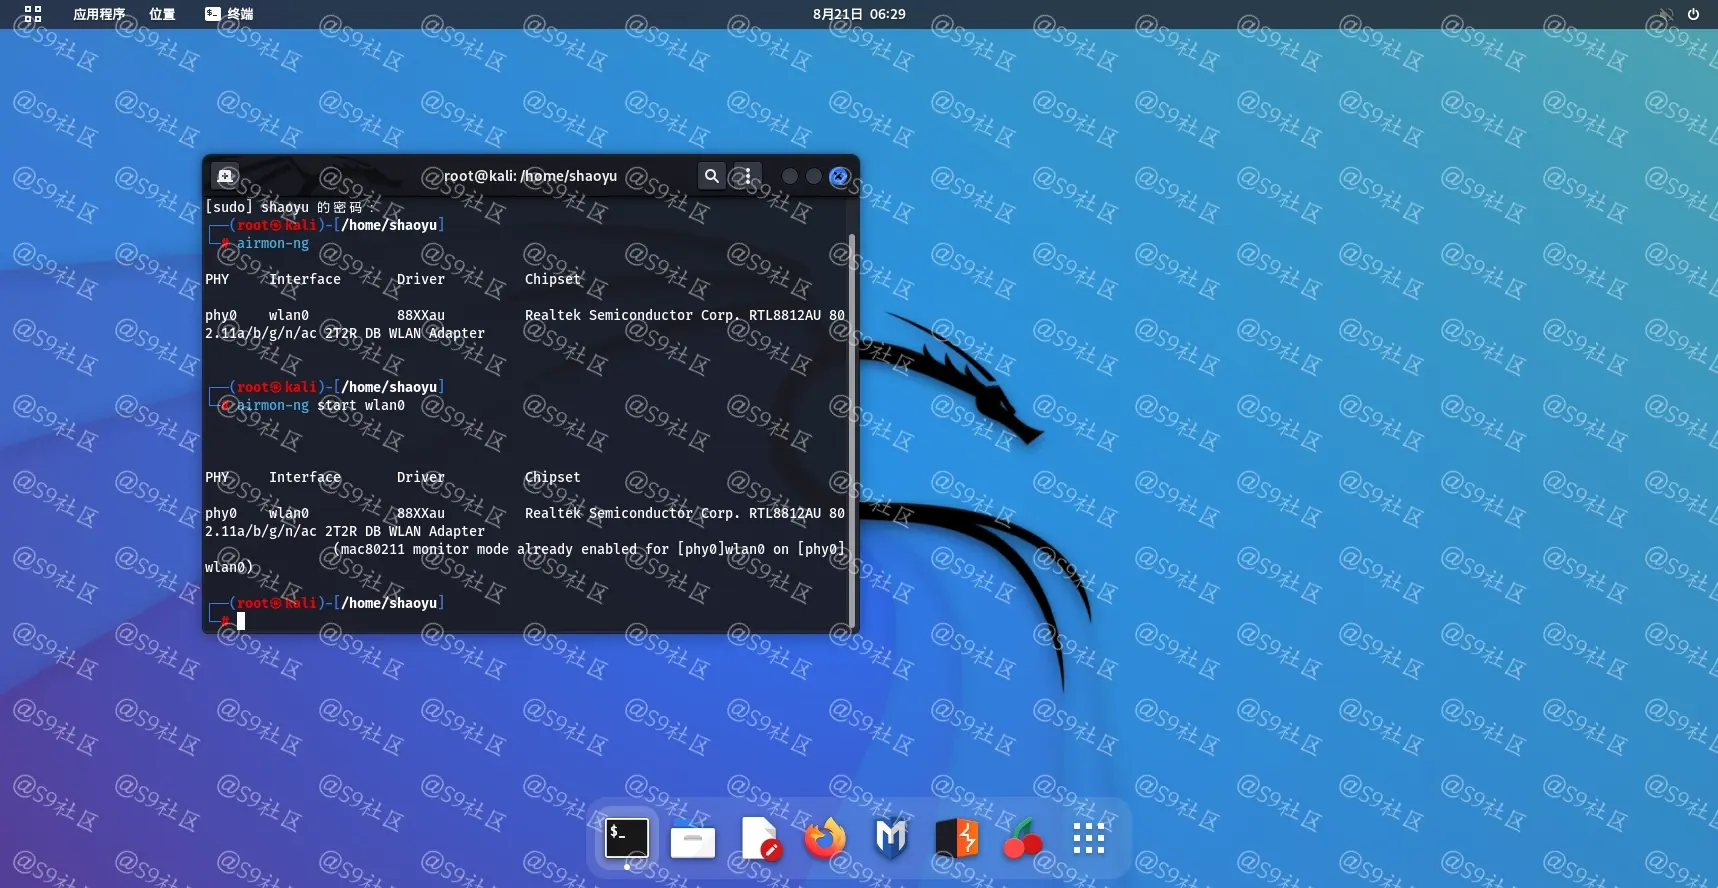The width and height of the screenshot is (1718, 888).
Task: Launch Burp Suite from the dock
Action: (957, 839)
